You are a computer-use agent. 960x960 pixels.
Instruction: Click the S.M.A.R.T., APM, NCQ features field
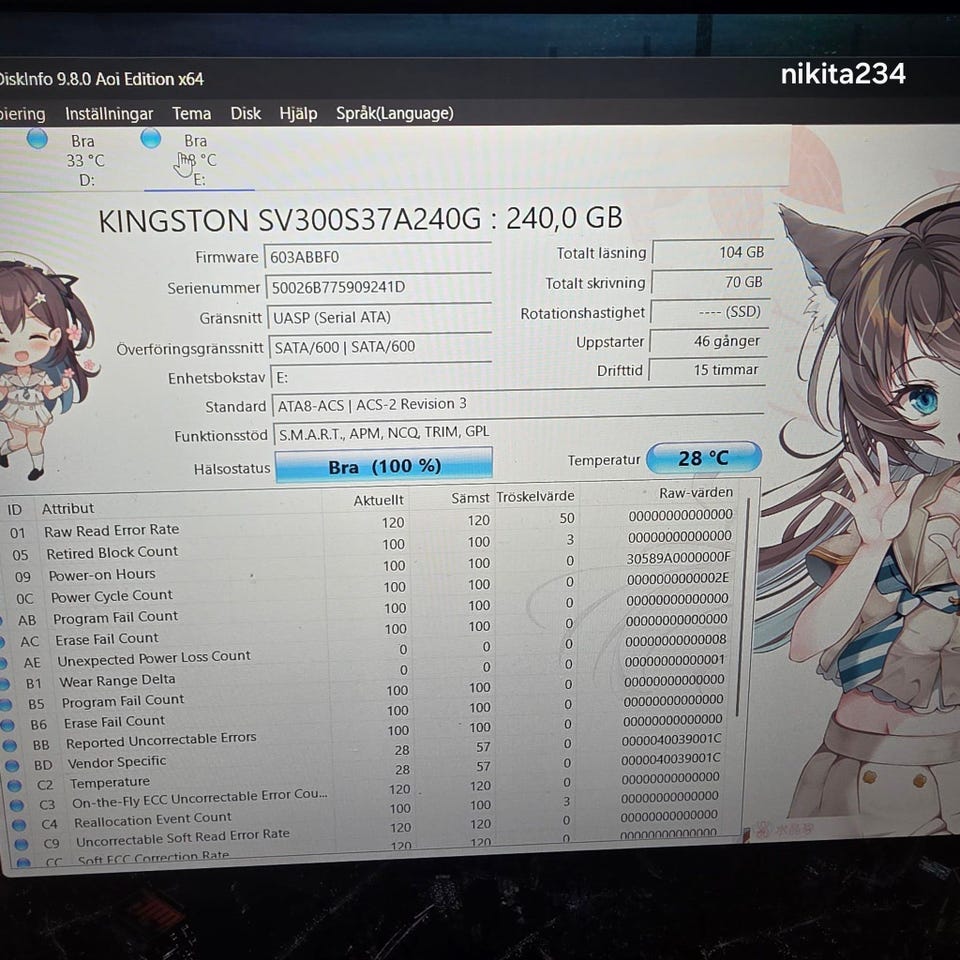[x=519, y=432]
